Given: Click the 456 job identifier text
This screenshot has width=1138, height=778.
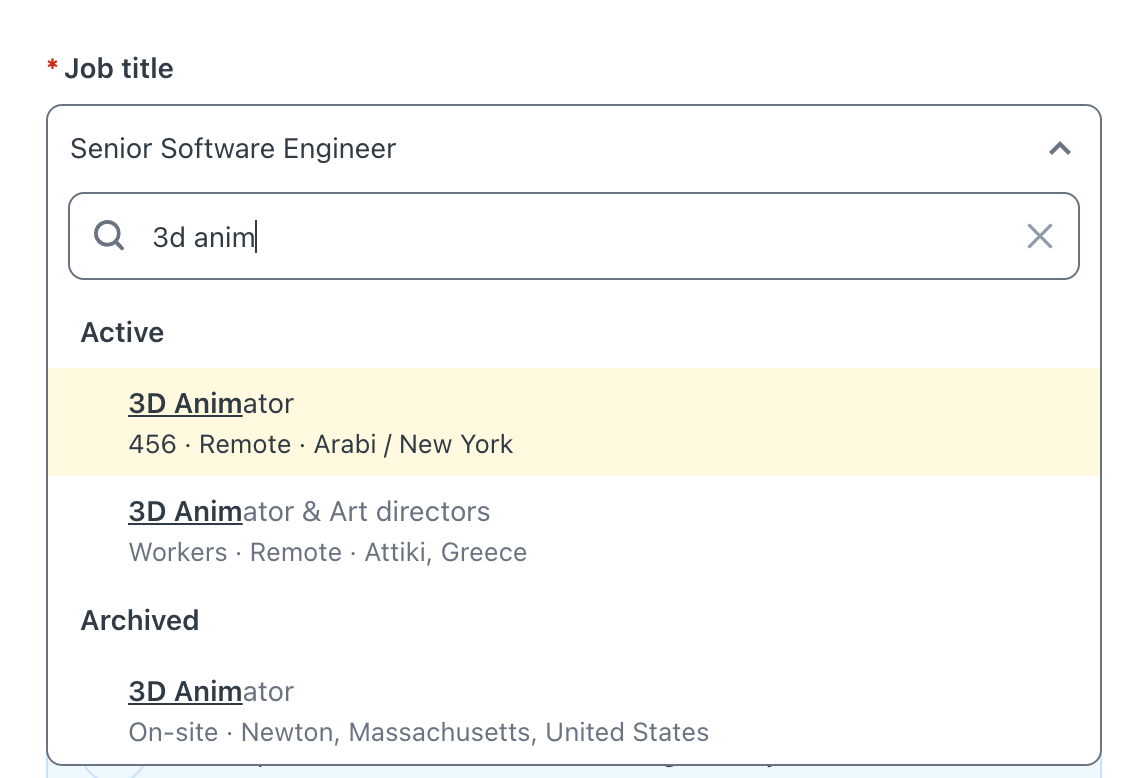Looking at the screenshot, I should click(152, 444).
